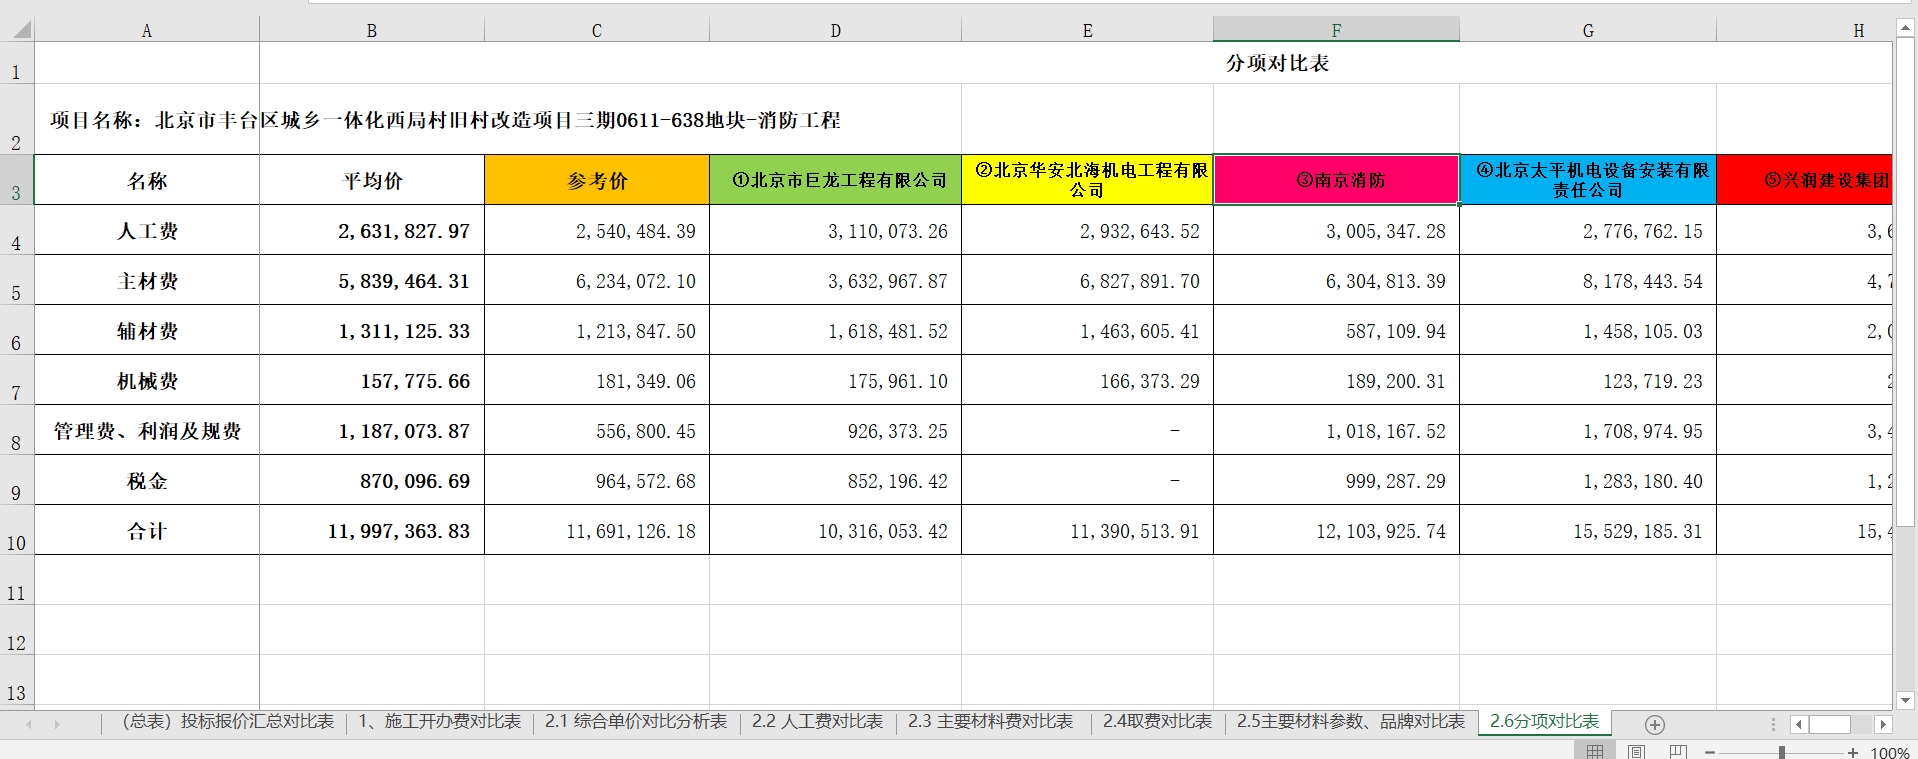Open 2.5主要材料参数、品牌对比表 tab

tap(1350, 721)
